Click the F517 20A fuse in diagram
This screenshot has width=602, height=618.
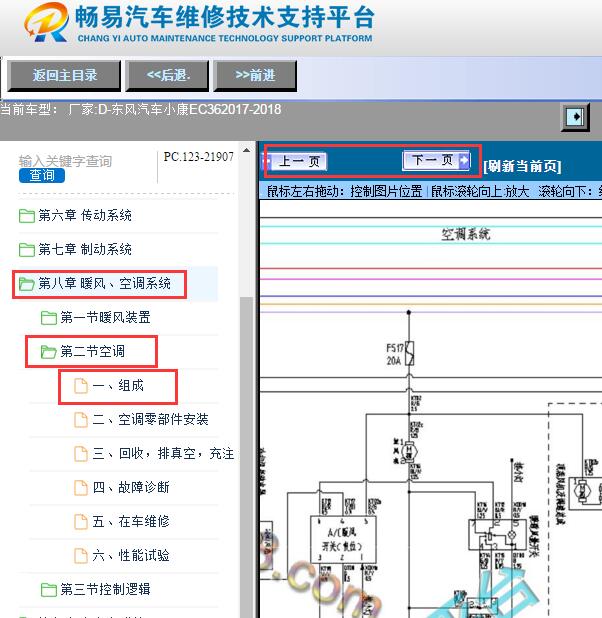tap(410, 353)
